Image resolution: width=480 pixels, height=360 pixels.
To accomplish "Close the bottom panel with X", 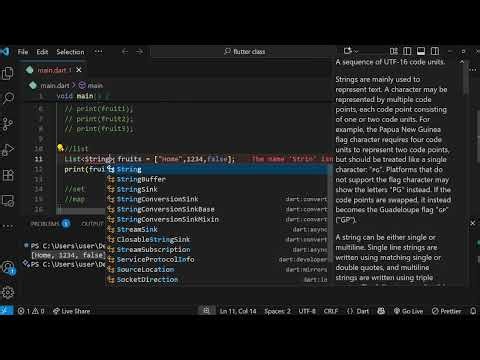I will [x=473, y=223].
